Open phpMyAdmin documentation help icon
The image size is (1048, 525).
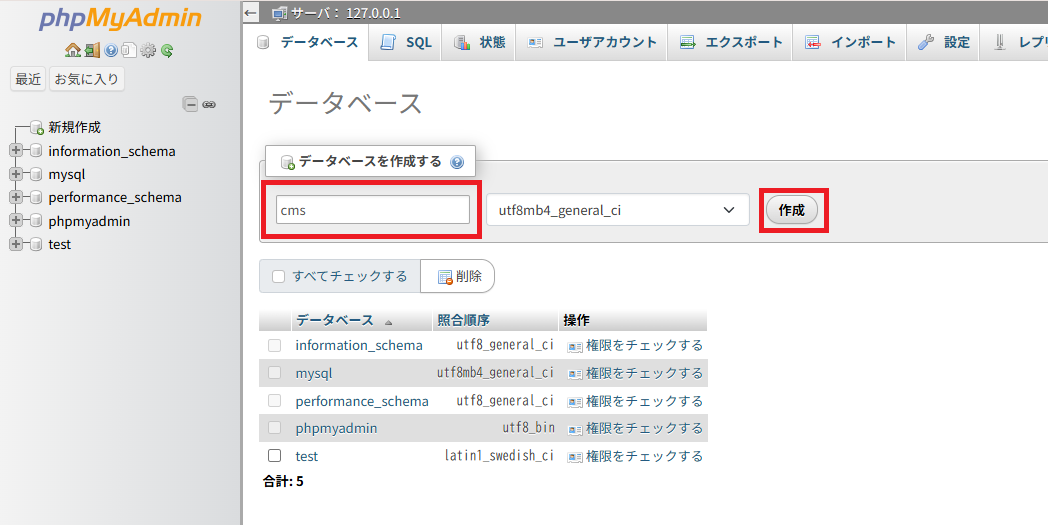click(x=110, y=50)
